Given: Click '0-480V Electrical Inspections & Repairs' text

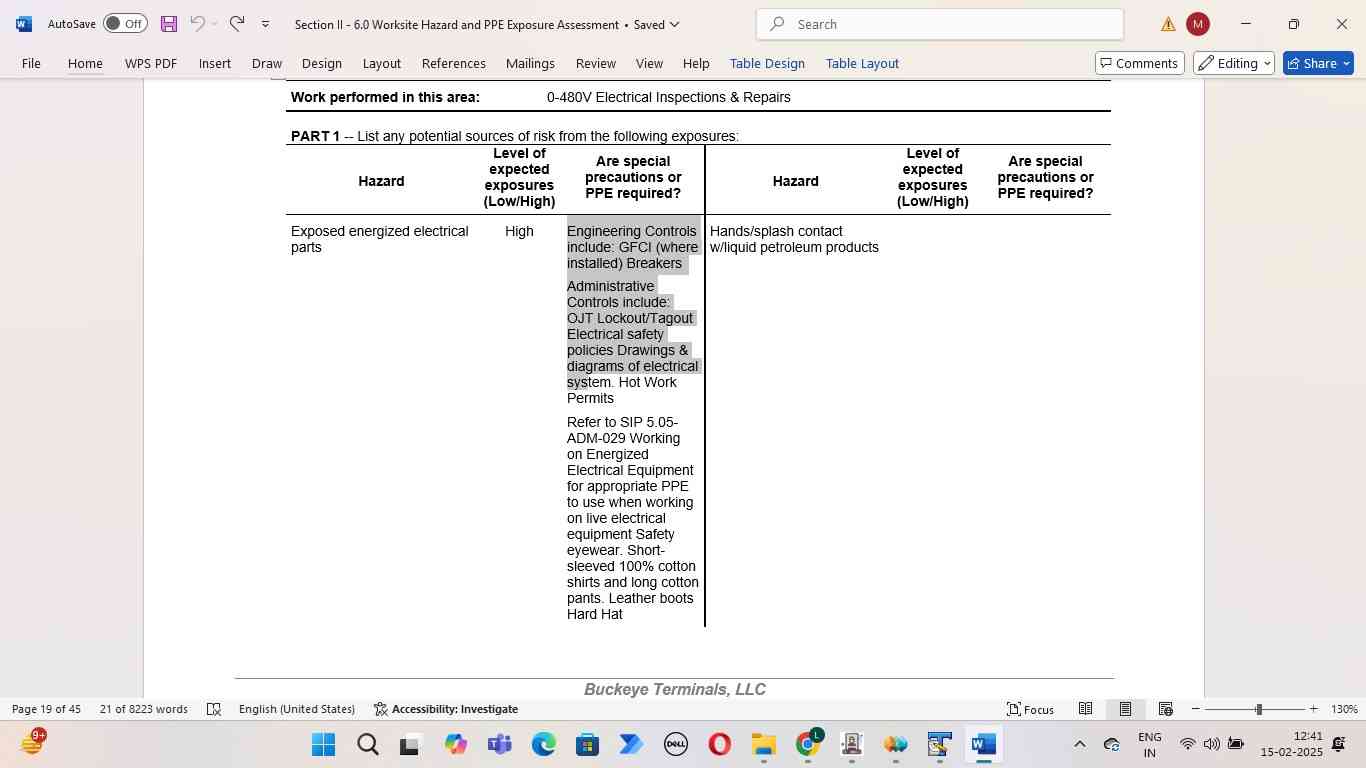Looking at the screenshot, I should 669,97.
